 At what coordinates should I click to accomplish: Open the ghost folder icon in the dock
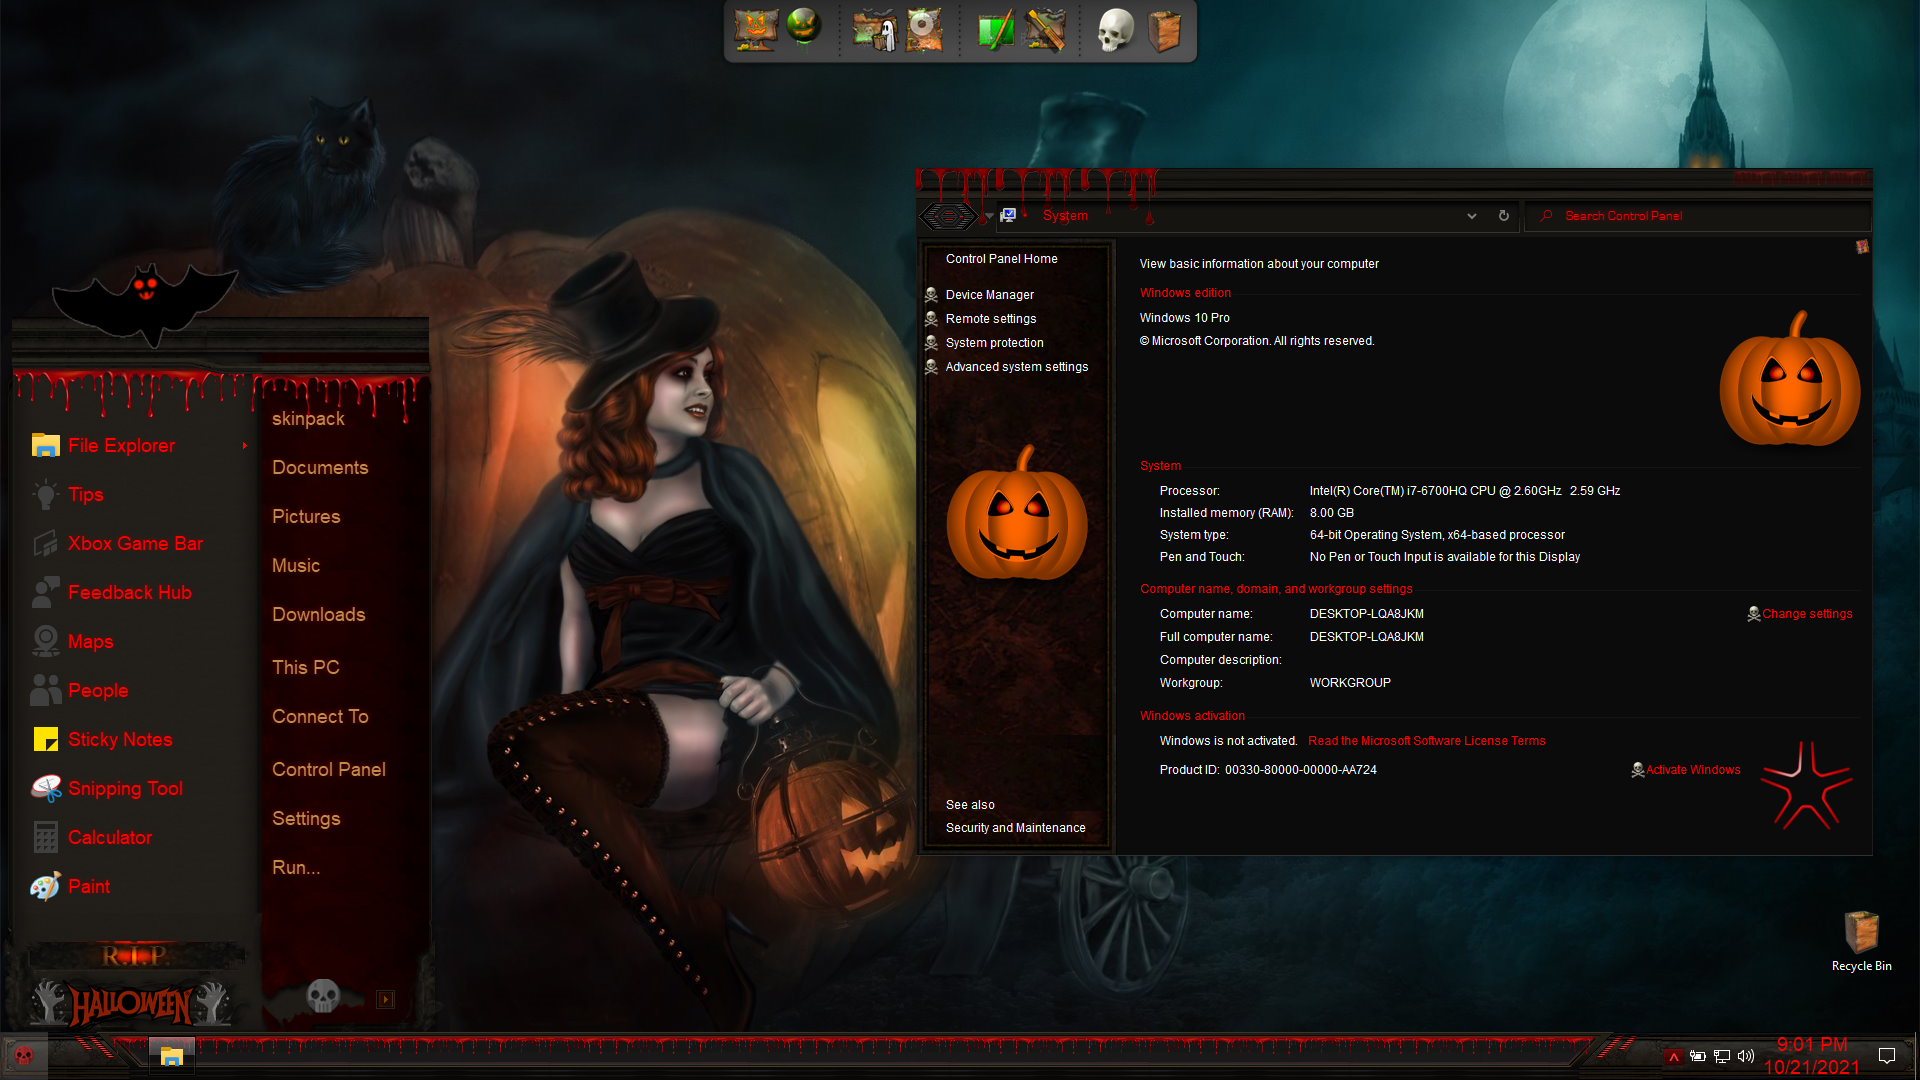874,30
